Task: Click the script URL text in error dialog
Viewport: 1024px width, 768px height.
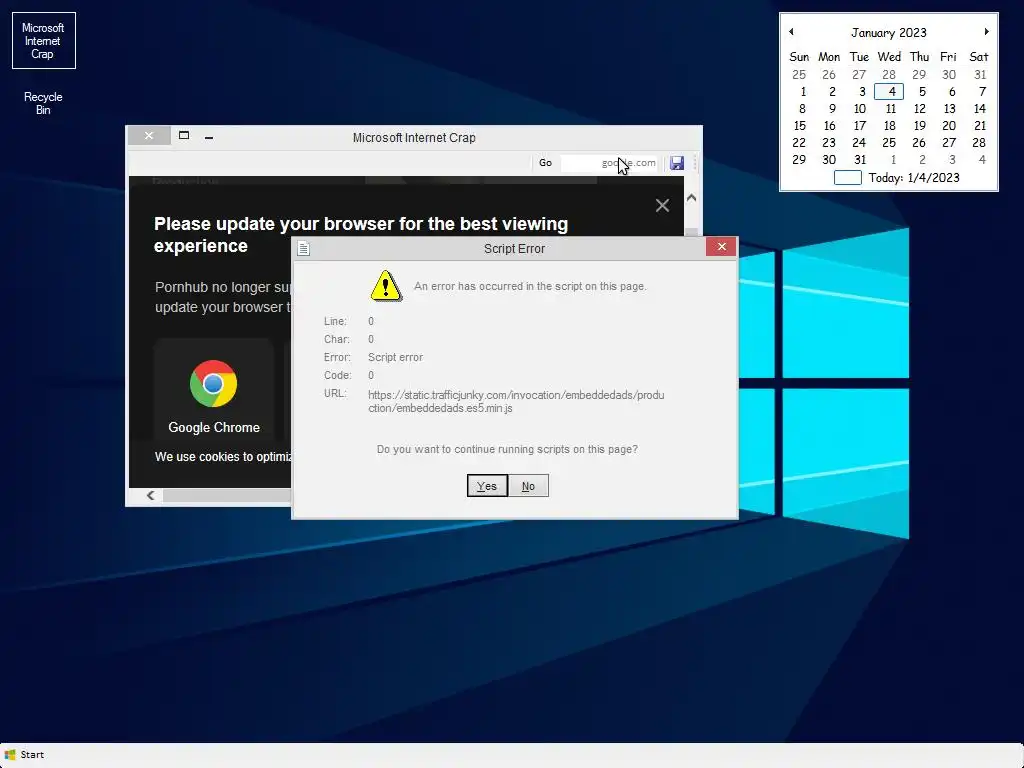Action: click(x=516, y=402)
